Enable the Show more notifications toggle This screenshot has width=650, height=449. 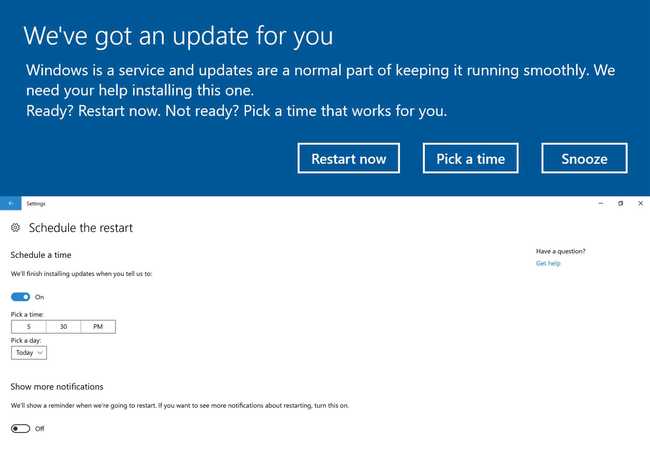coord(20,428)
